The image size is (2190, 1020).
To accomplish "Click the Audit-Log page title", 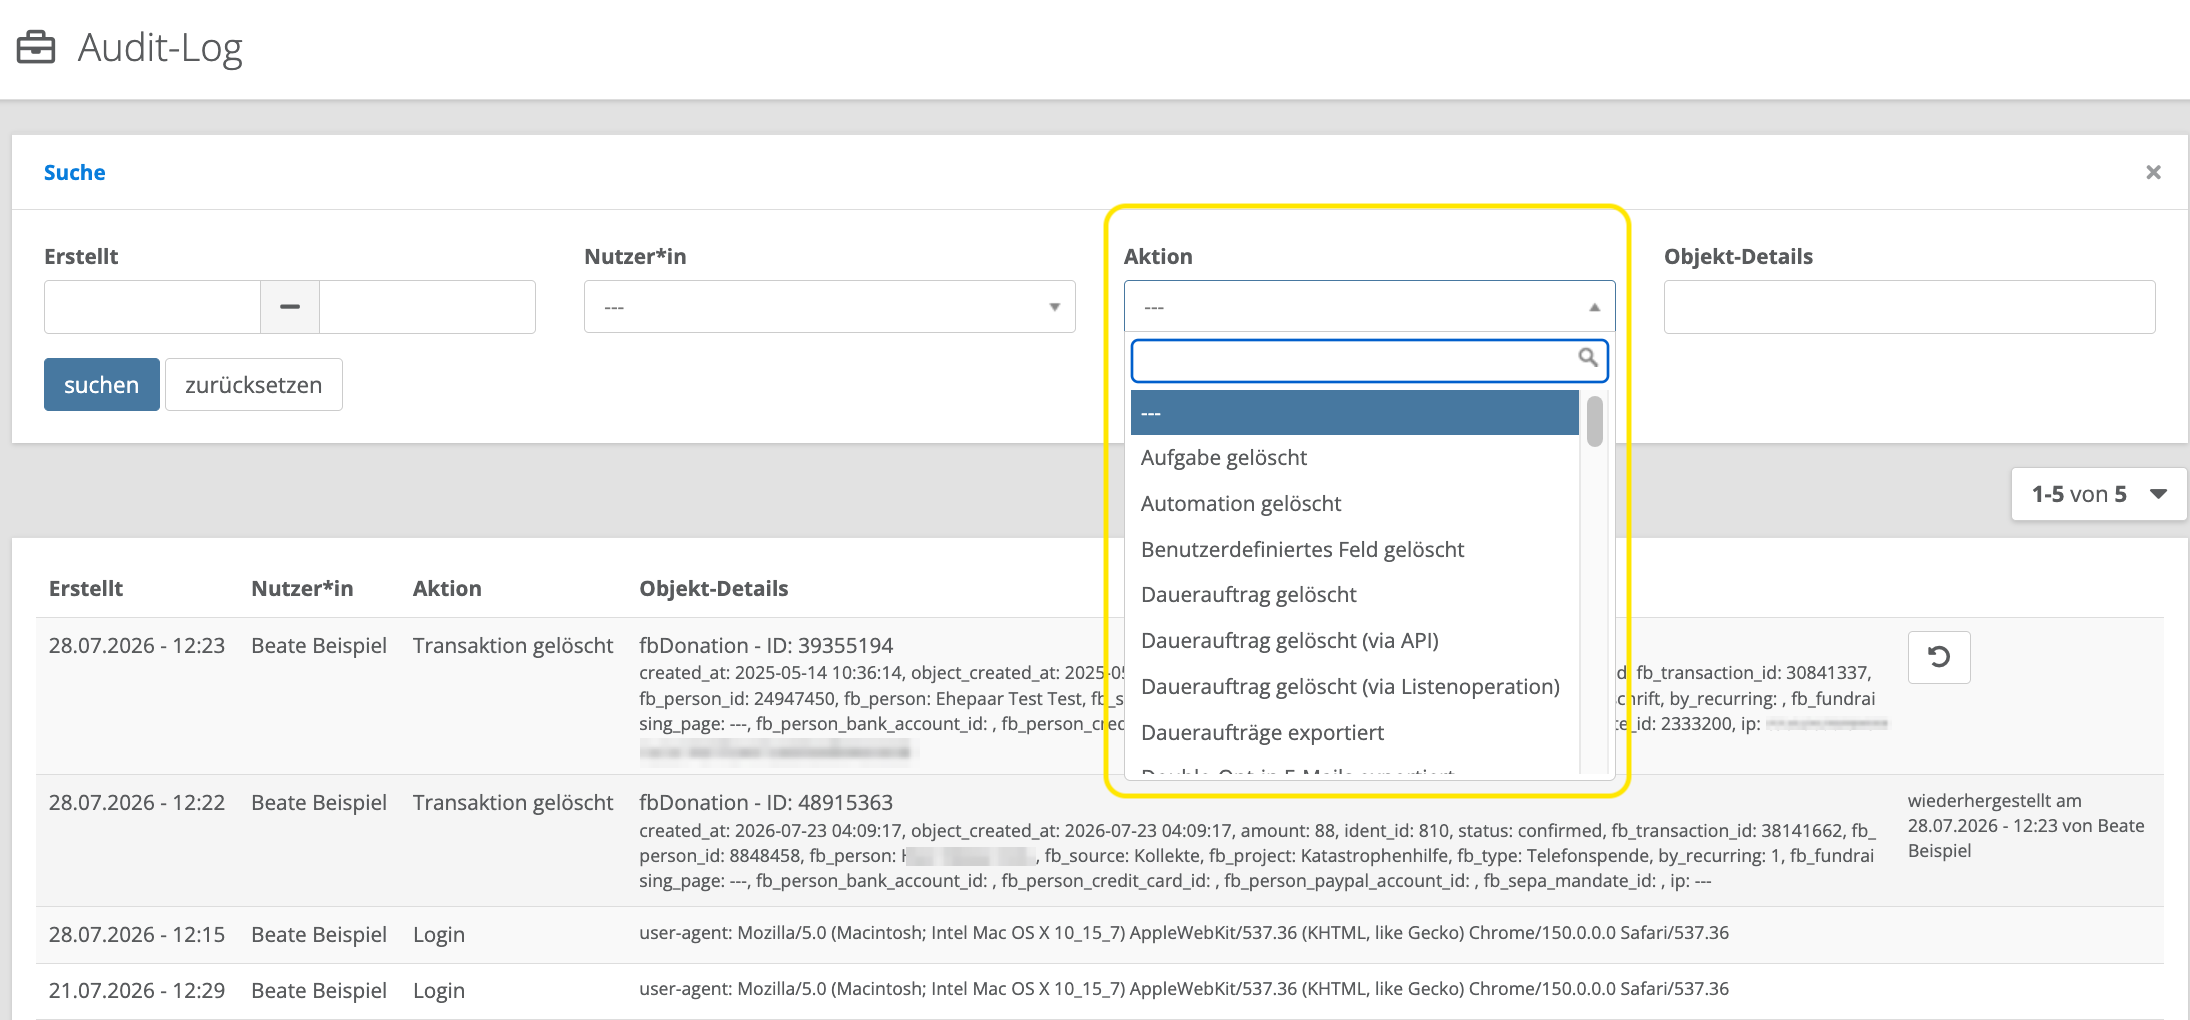I will point(160,48).
